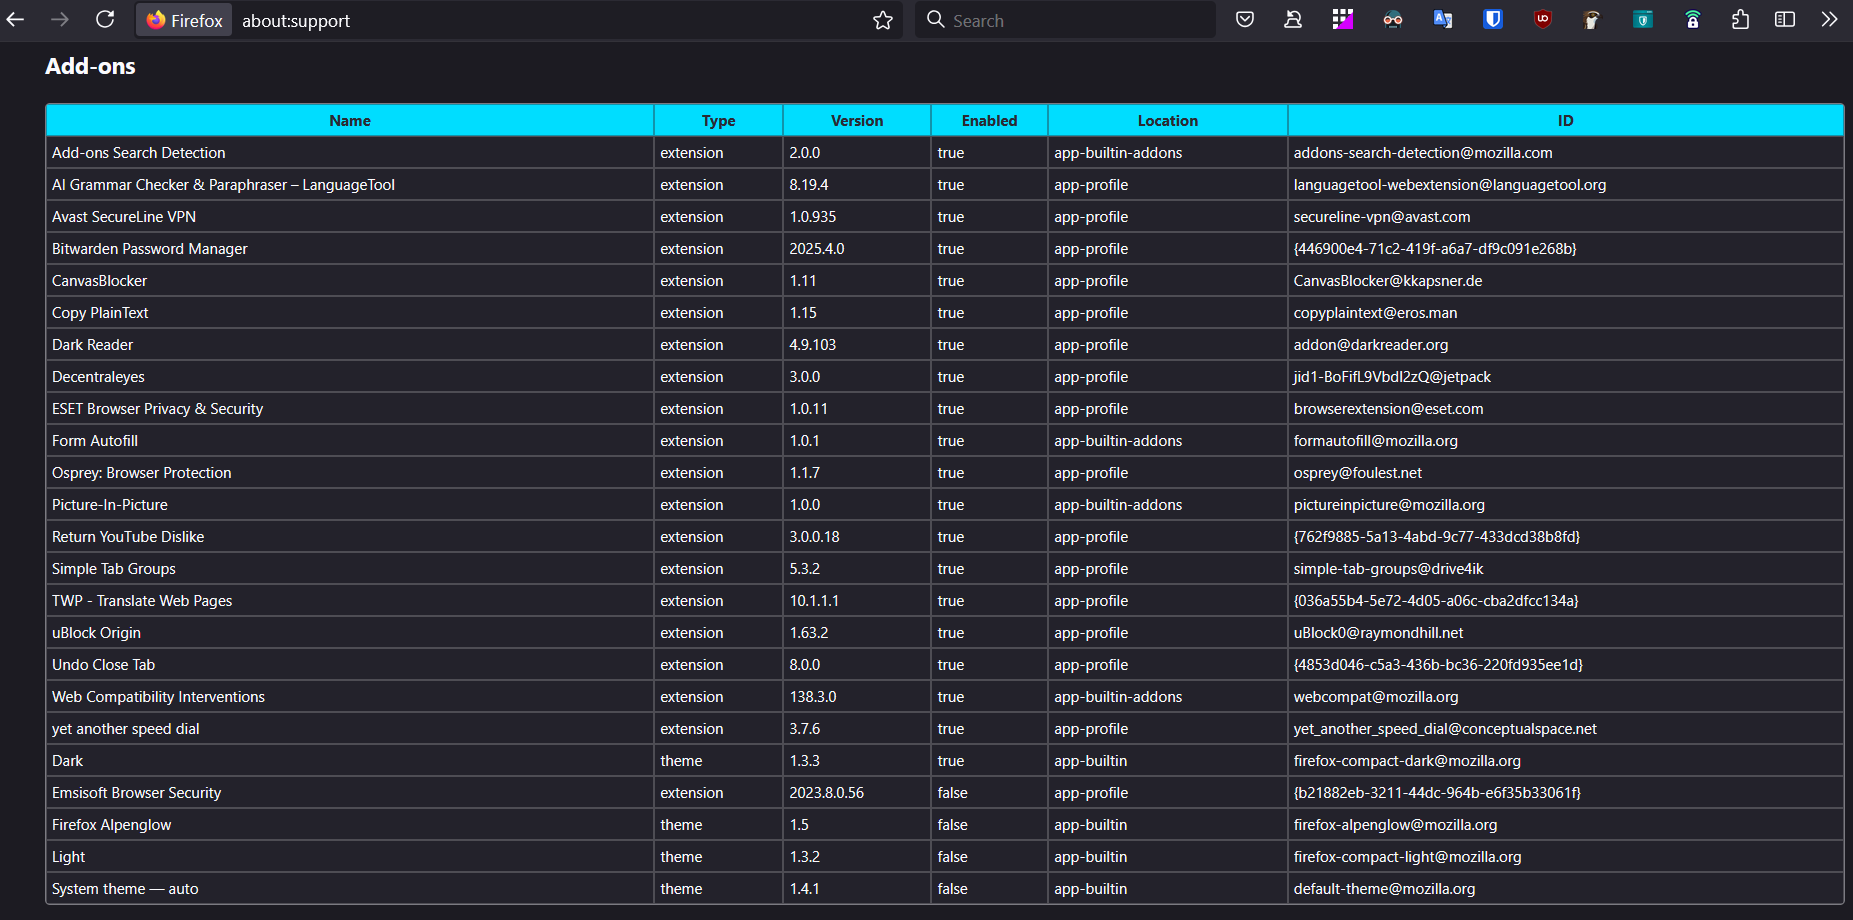Click the addon@darkreader.org ID cell
This screenshot has height=920, width=1853.
[1565, 344]
